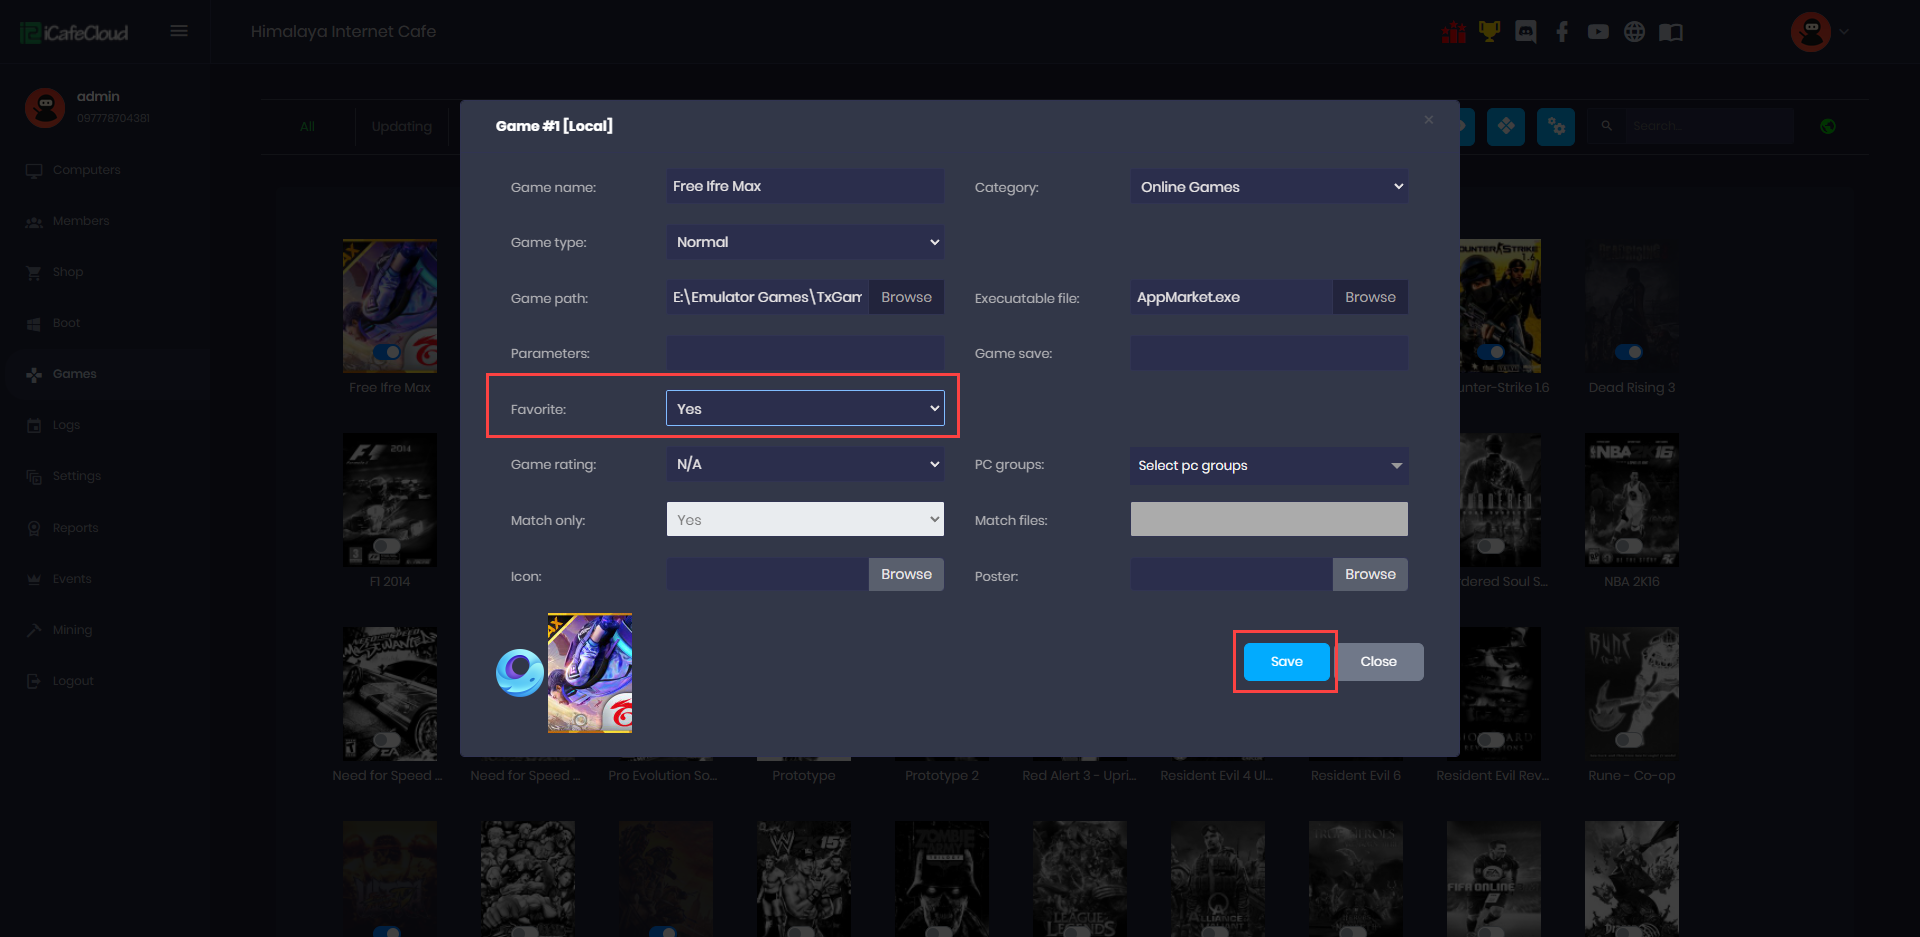Click the Game name input field
Screen dimensions: 1920x937
click(805, 187)
